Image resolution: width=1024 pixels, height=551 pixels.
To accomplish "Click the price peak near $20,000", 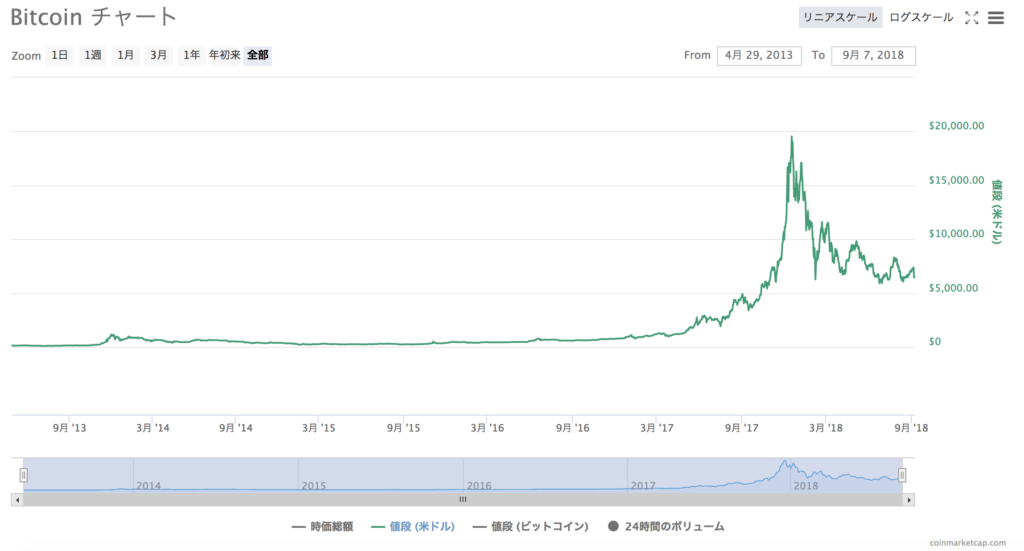I will [792, 137].
